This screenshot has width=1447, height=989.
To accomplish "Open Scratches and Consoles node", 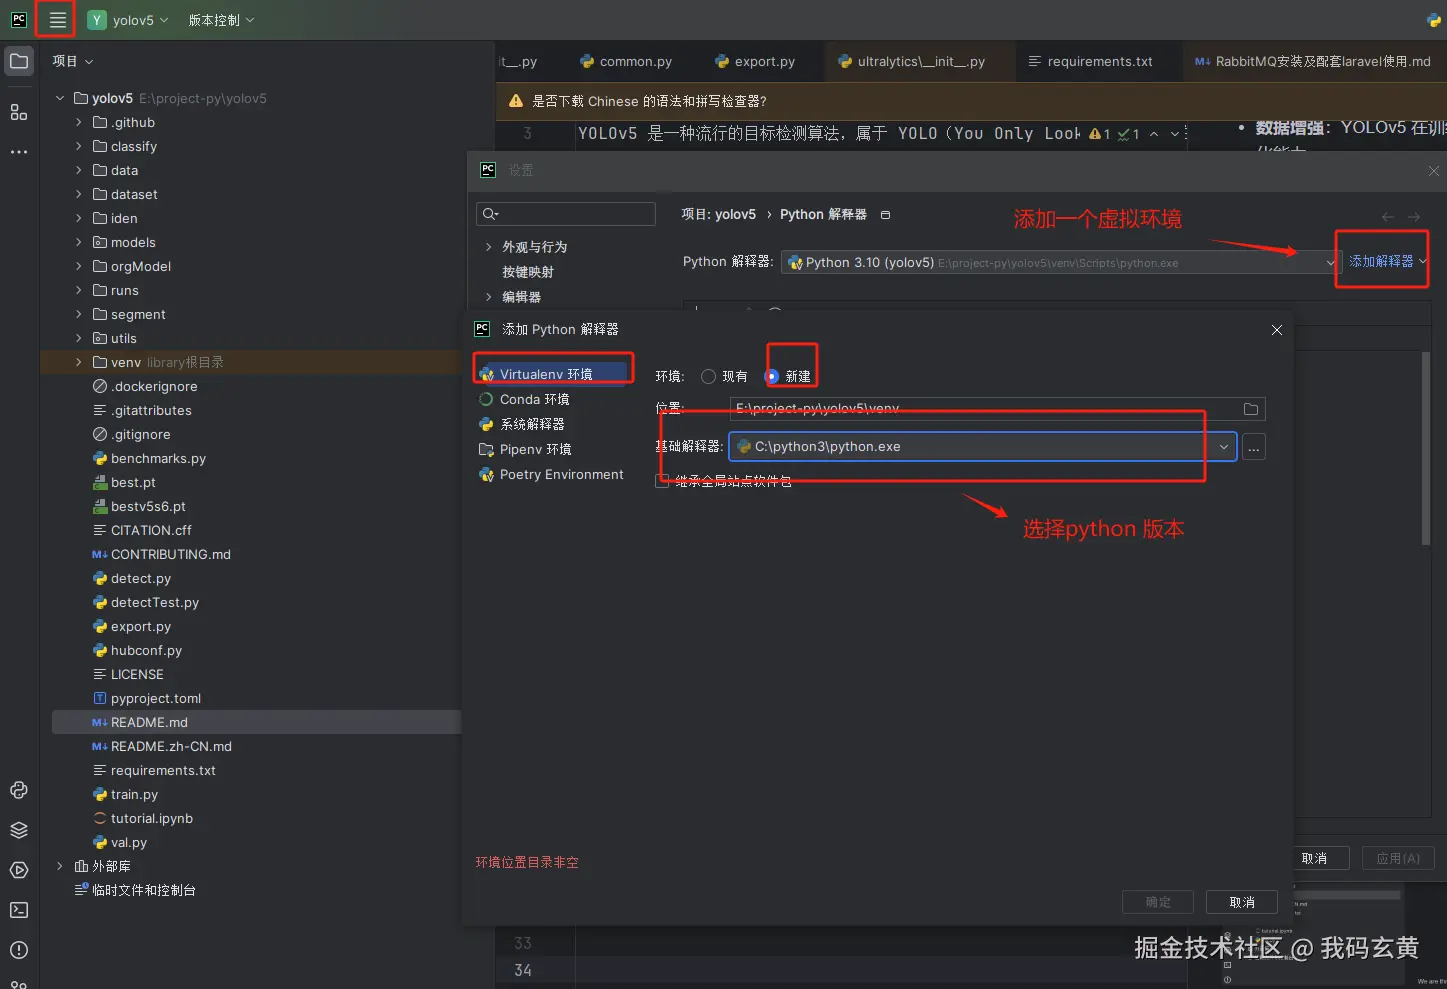I will click(135, 890).
